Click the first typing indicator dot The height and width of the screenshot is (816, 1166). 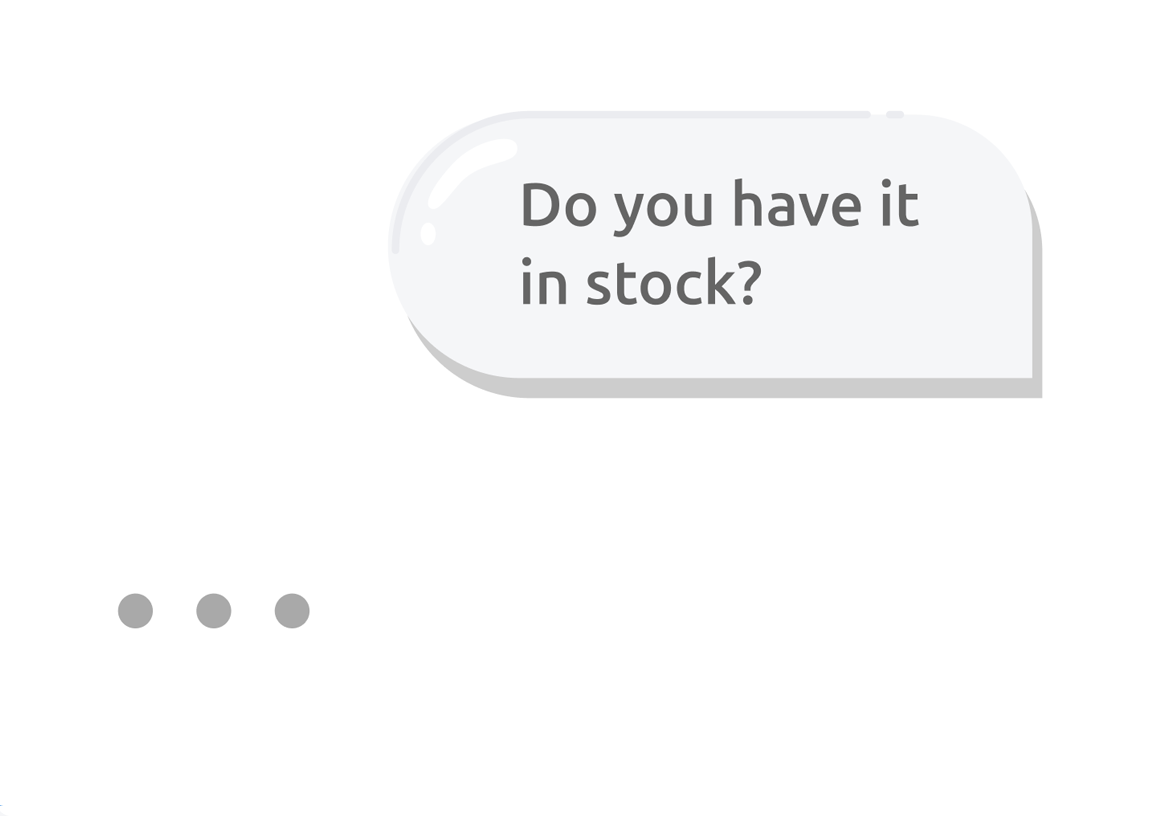coord(135,611)
